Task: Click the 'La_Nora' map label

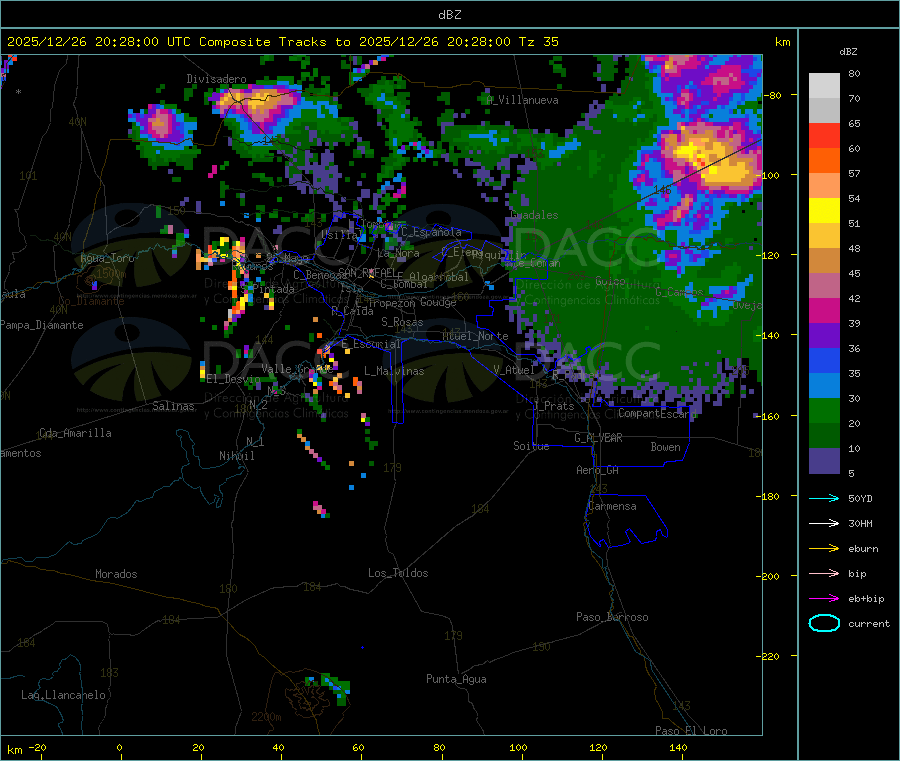Action: coord(398,253)
